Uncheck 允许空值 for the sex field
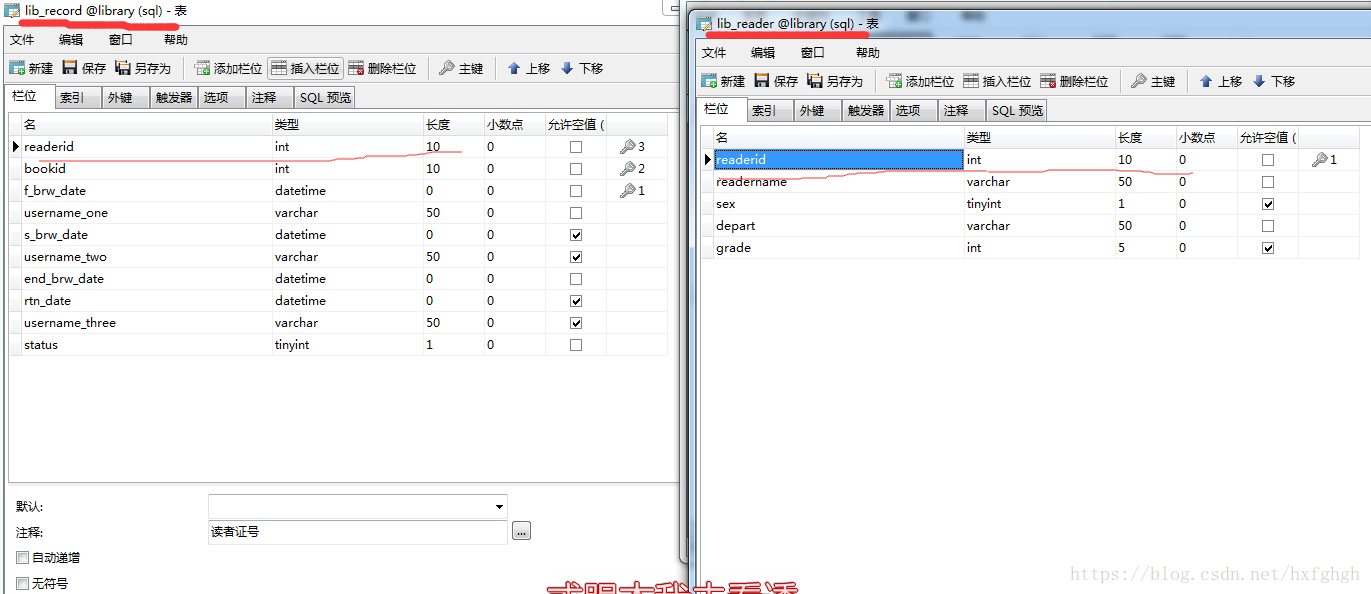 [1268, 203]
